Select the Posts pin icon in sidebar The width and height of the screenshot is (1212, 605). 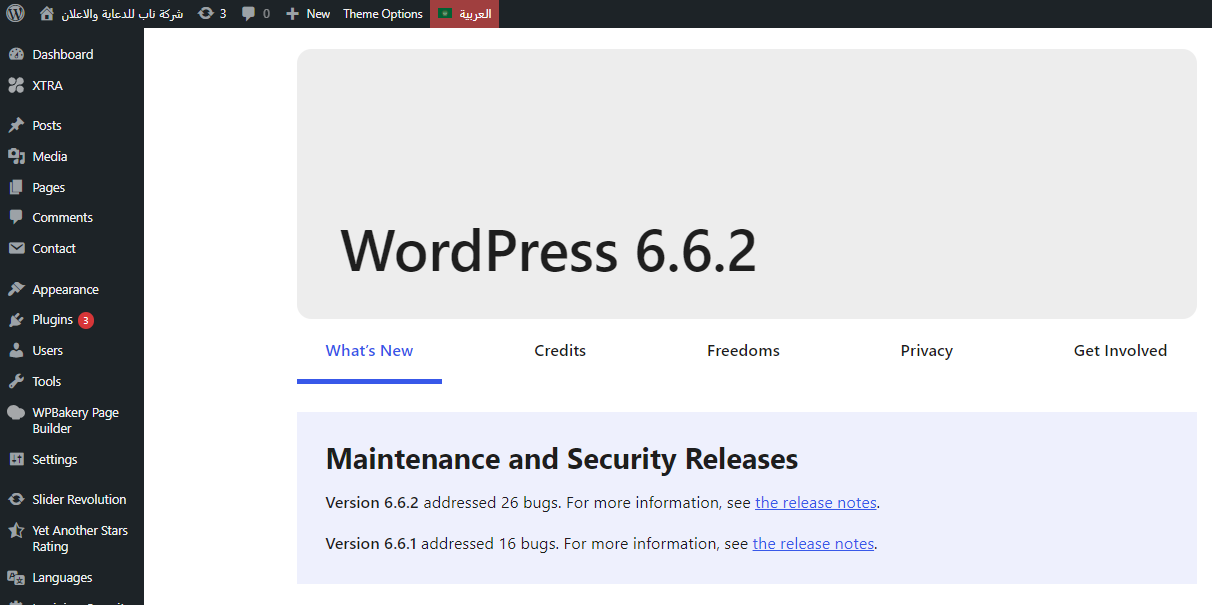click(16, 126)
